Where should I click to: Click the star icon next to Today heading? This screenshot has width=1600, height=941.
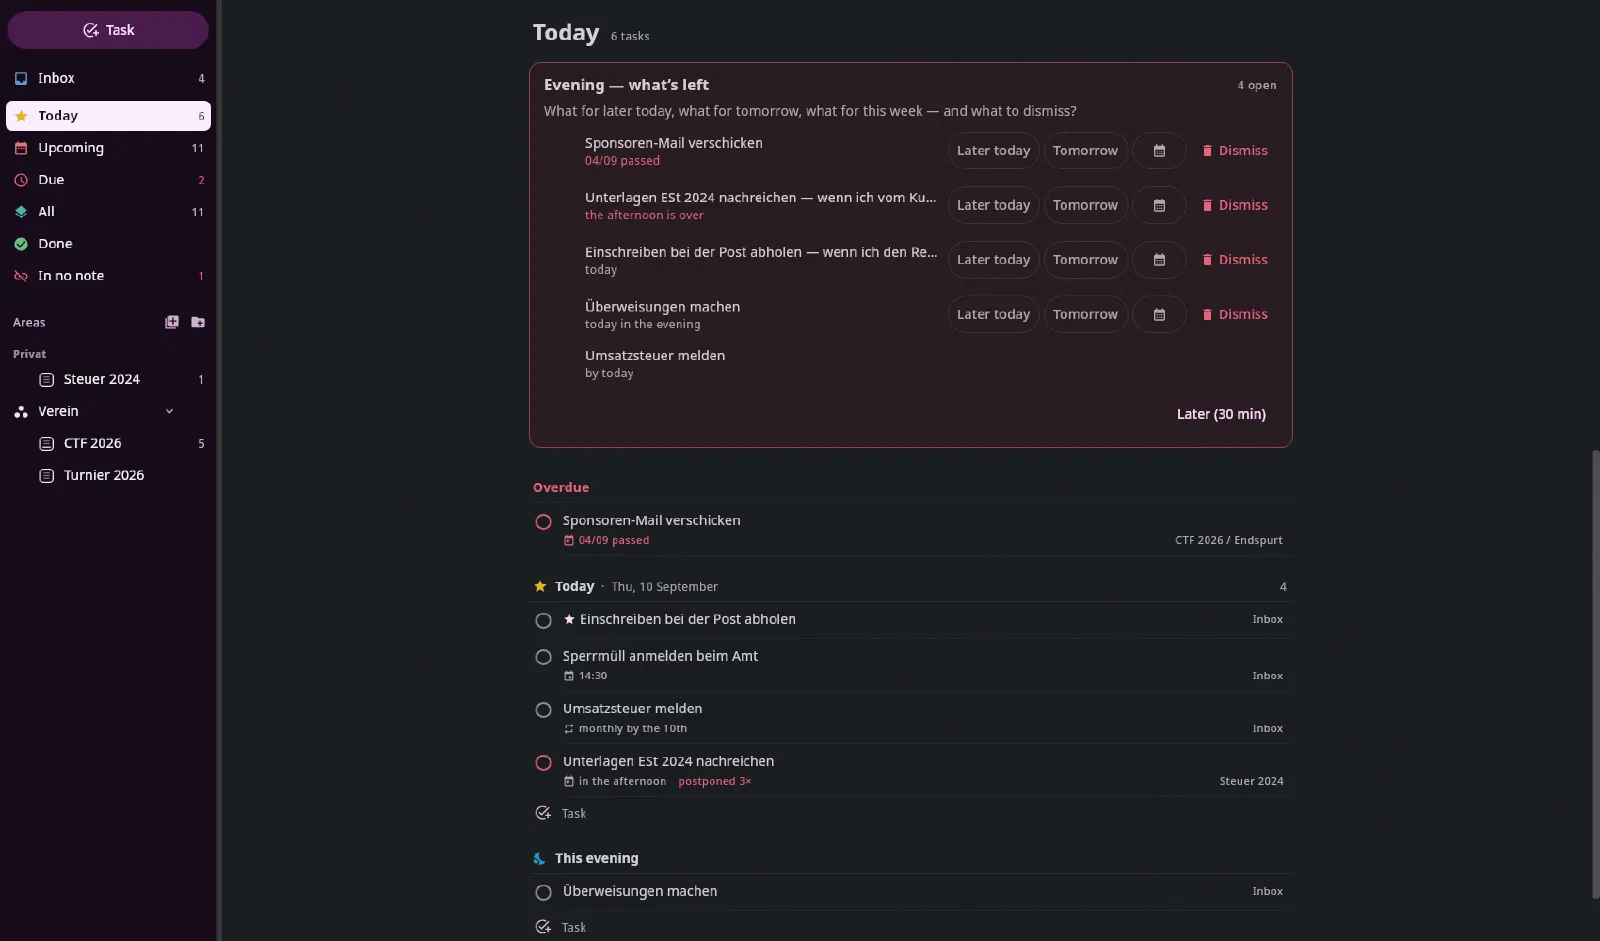click(x=540, y=587)
